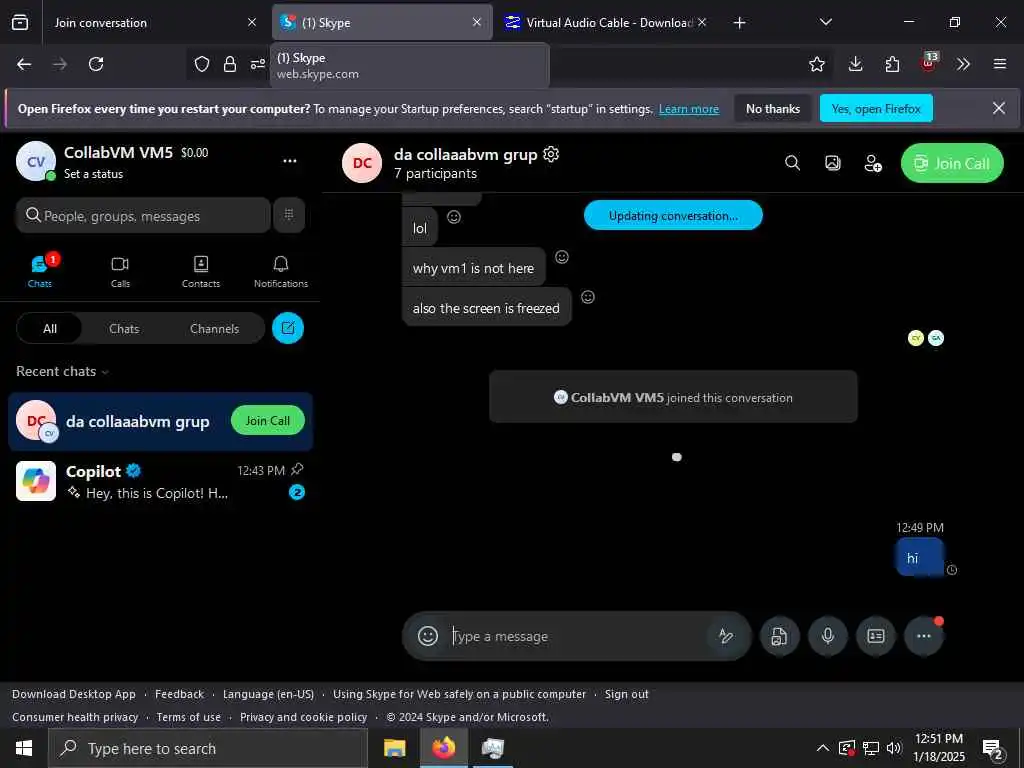This screenshot has height=768, width=1024.
Task: Select the Channels filter pill
Action: click(x=214, y=328)
